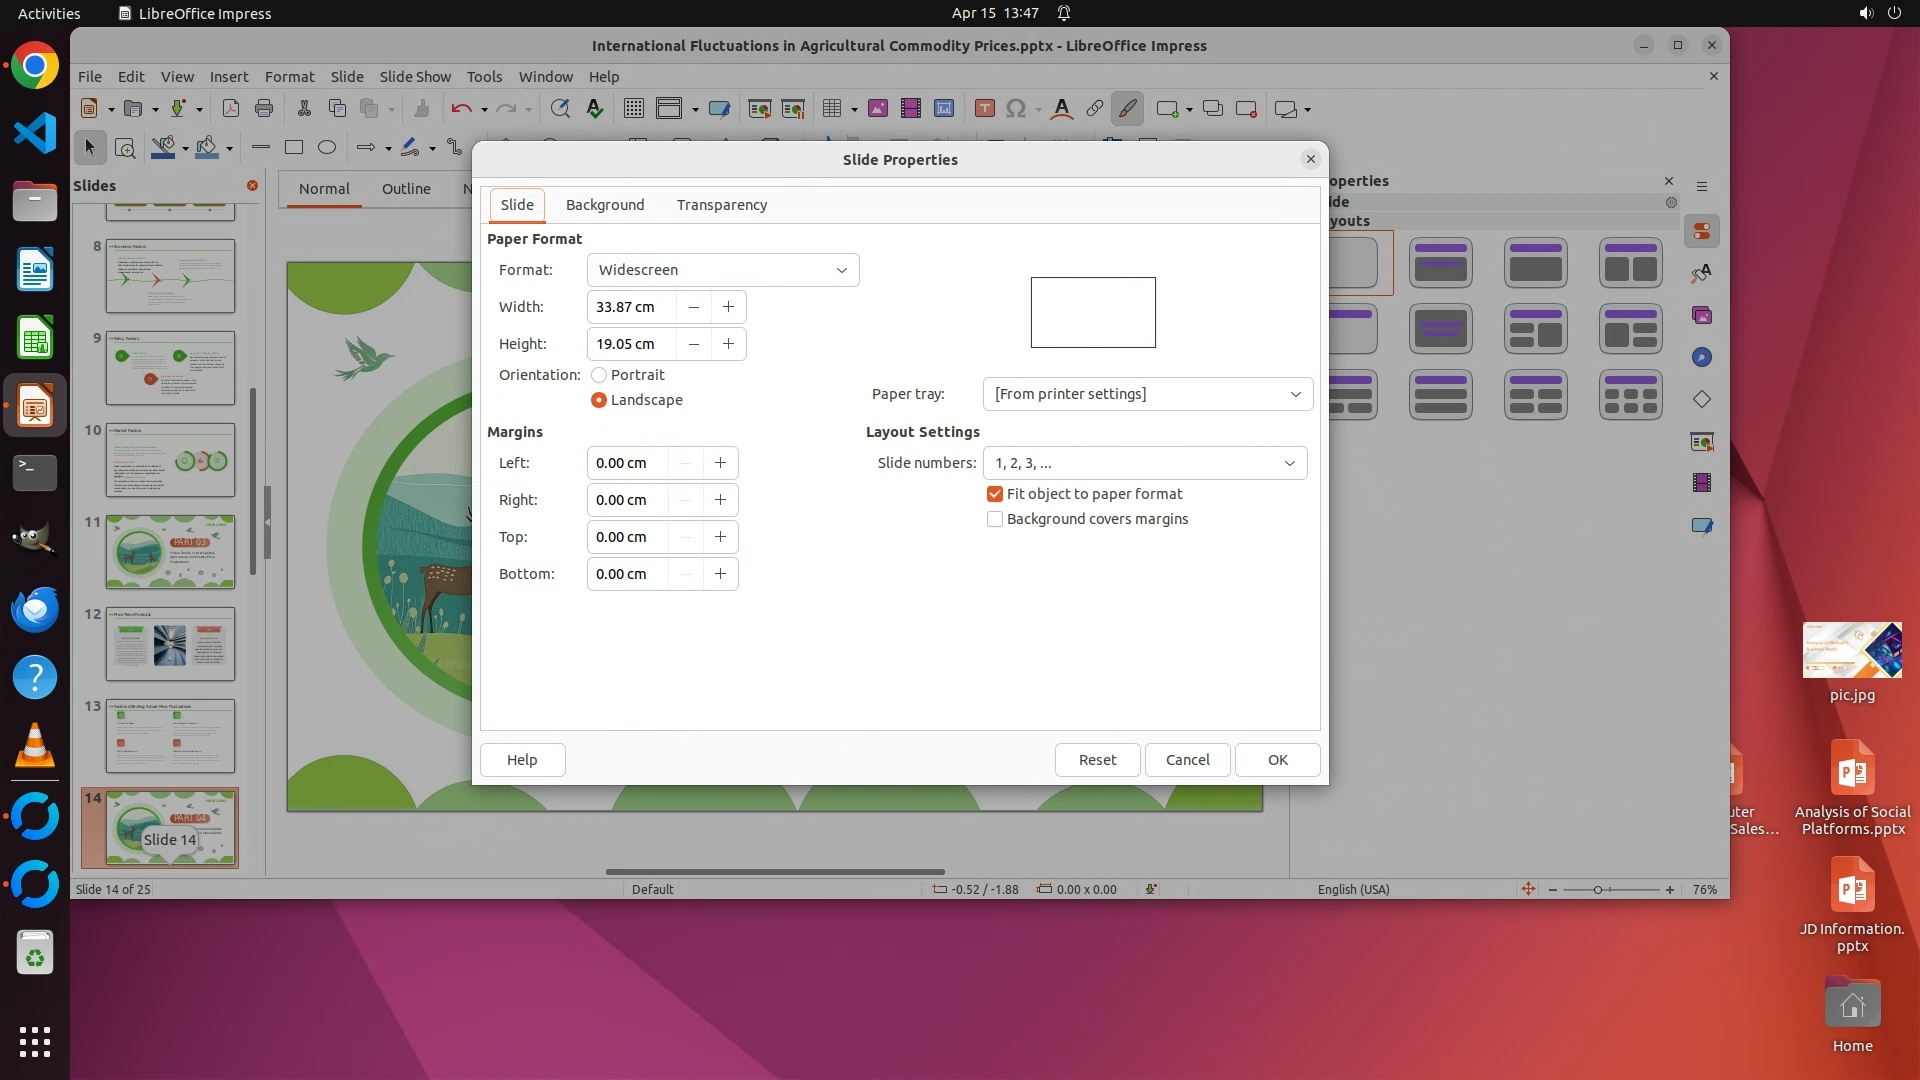Click the Print icon in toolbar
Screen dimensions: 1920x1080
coord(264,109)
